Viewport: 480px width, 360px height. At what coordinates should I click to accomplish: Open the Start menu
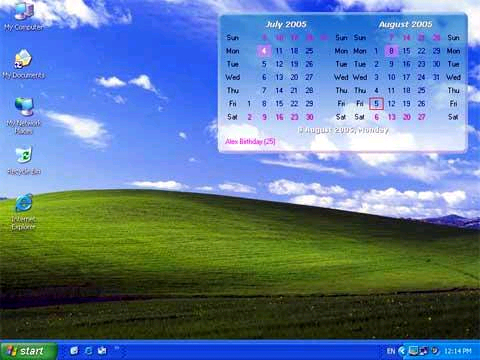[x=29, y=351]
